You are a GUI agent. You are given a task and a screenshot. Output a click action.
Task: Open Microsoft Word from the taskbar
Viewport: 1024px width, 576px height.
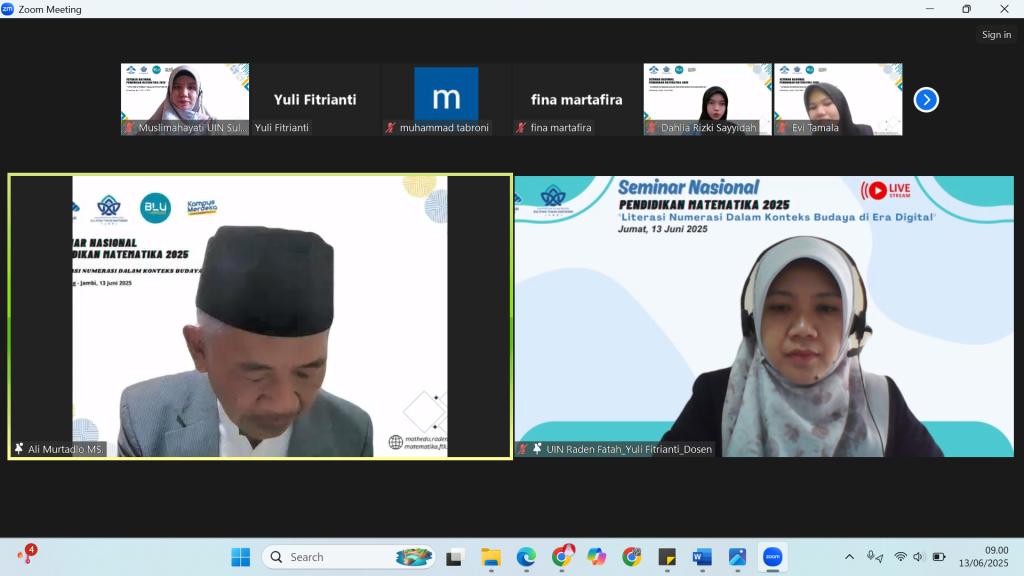click(x=701, y=557)
